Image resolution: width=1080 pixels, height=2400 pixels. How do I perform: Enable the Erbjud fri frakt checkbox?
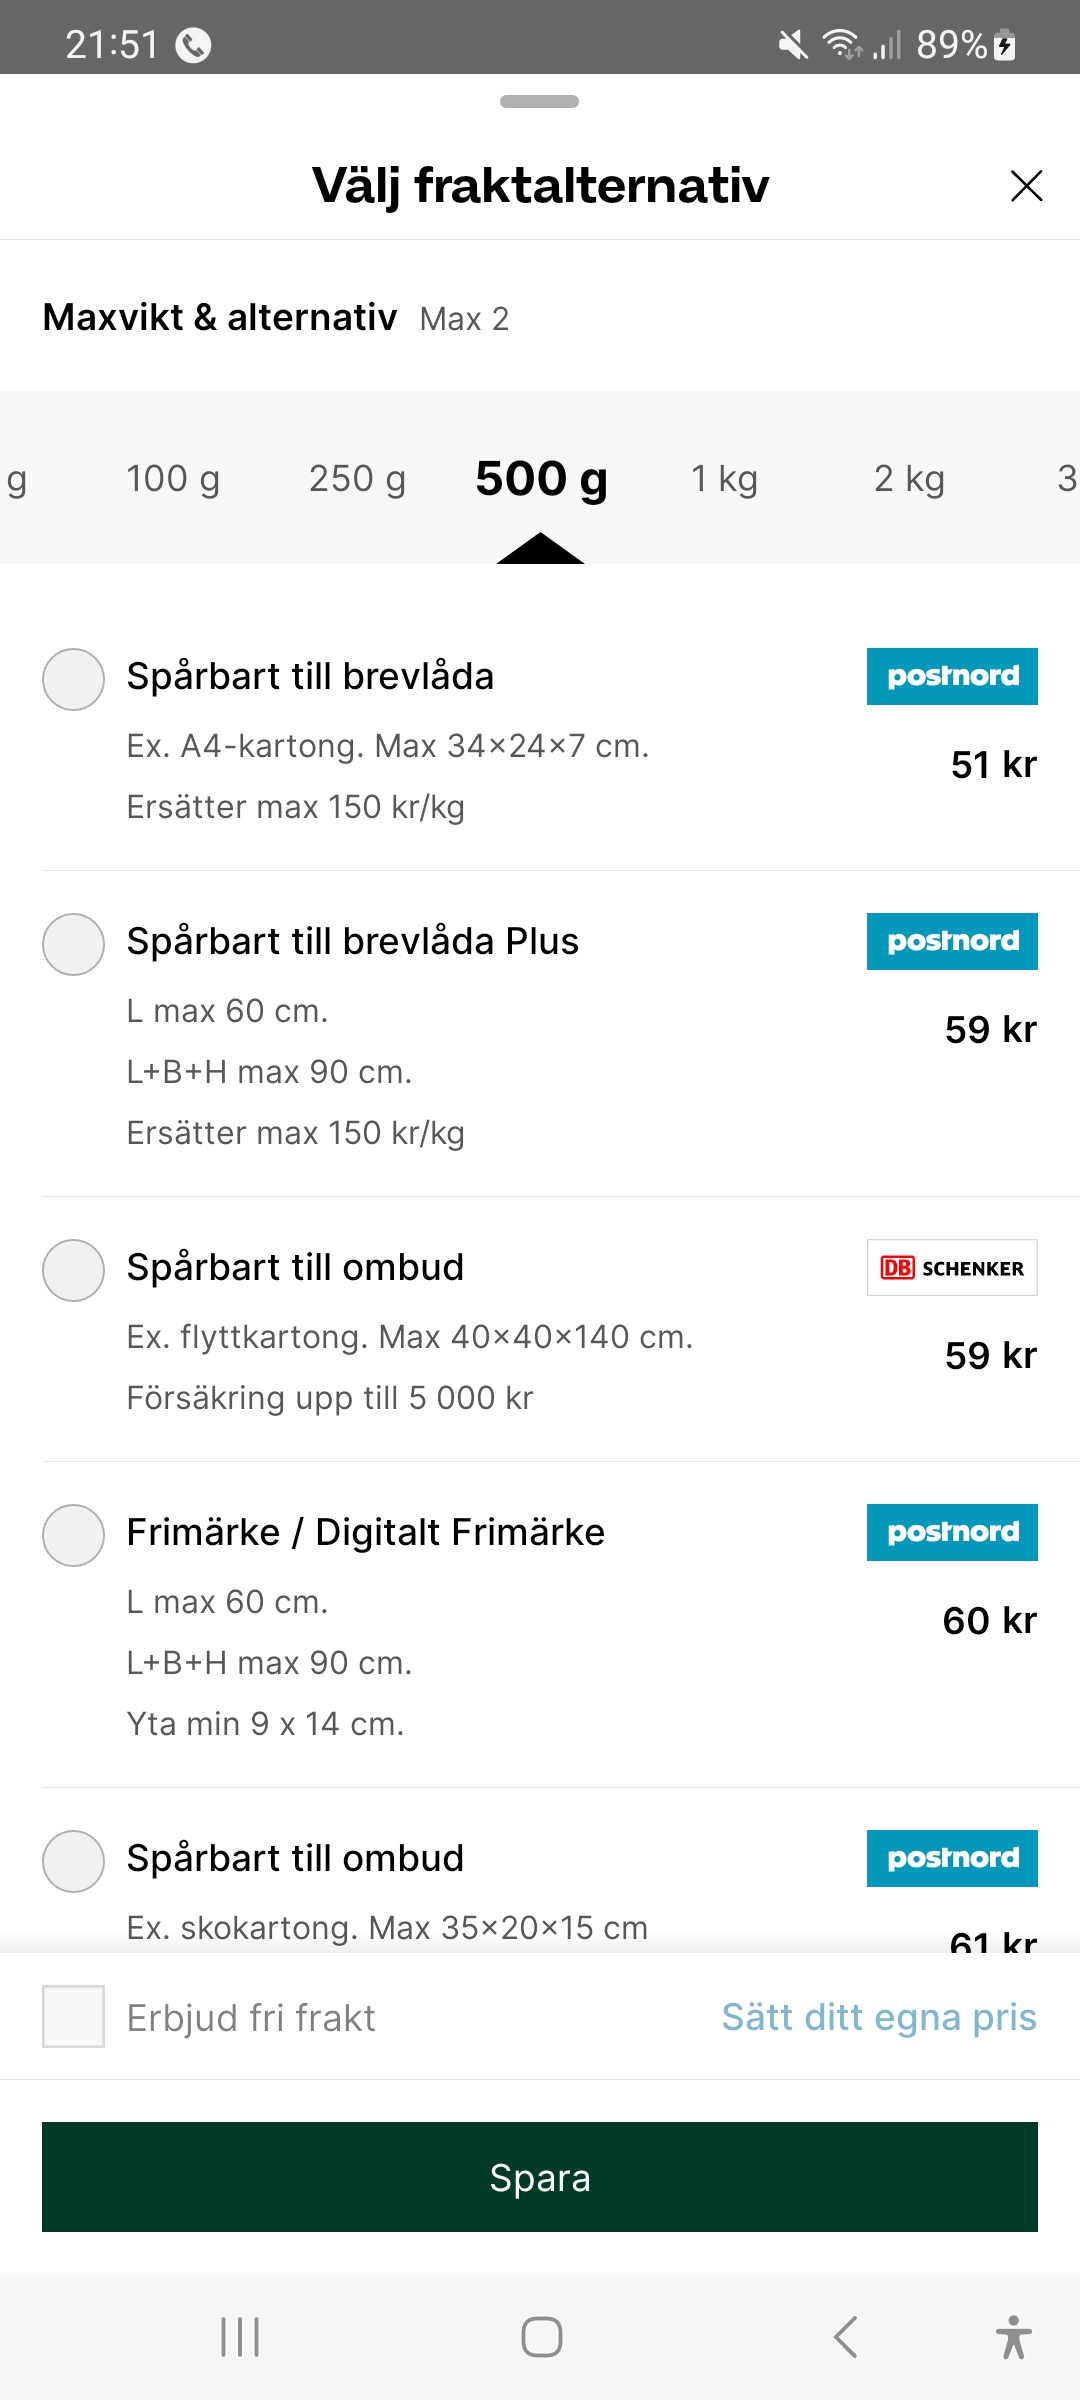pos(73,2017)
